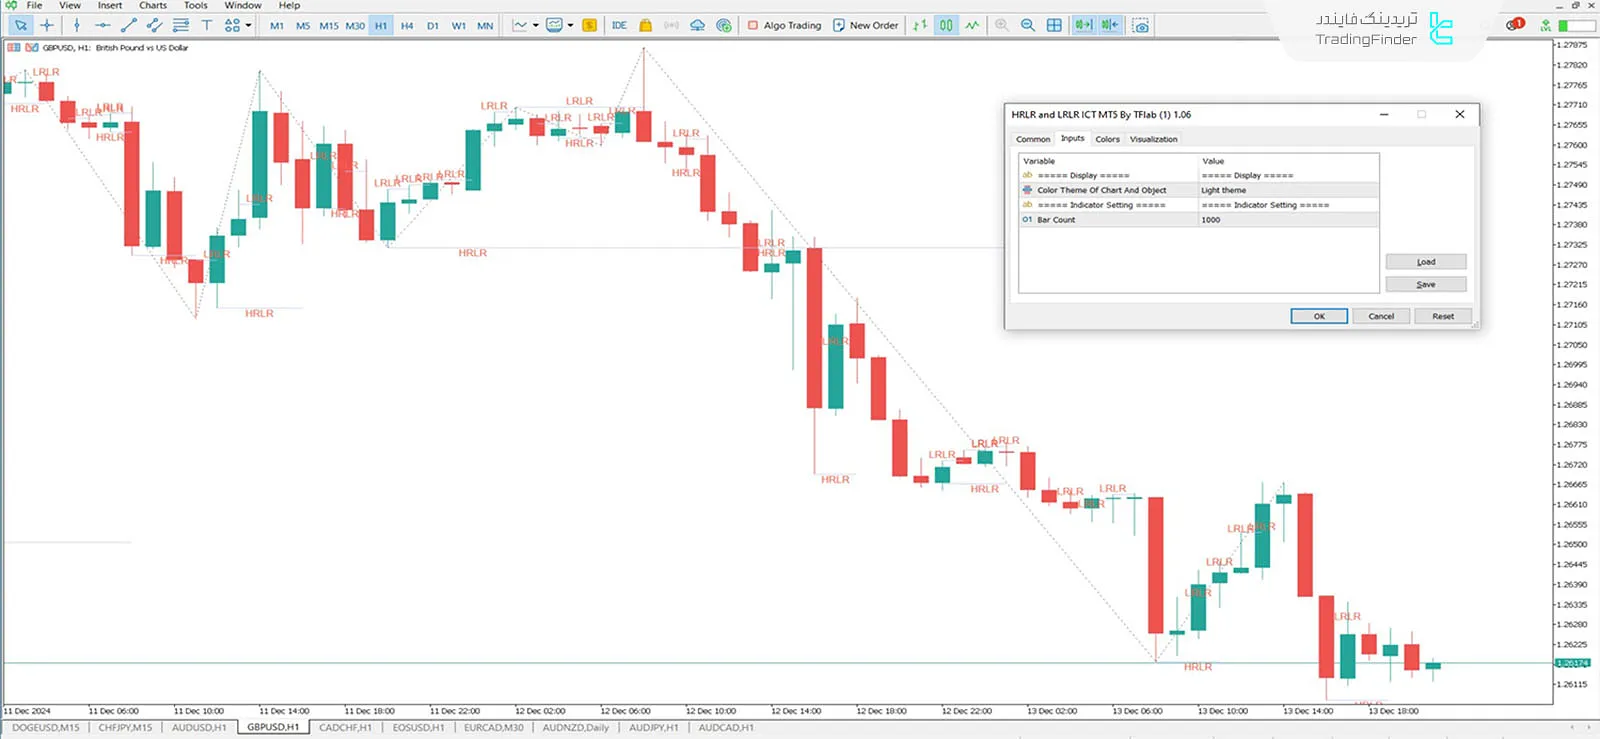Choose the text label tool
1600x739 pixels.
click(207, 25)
